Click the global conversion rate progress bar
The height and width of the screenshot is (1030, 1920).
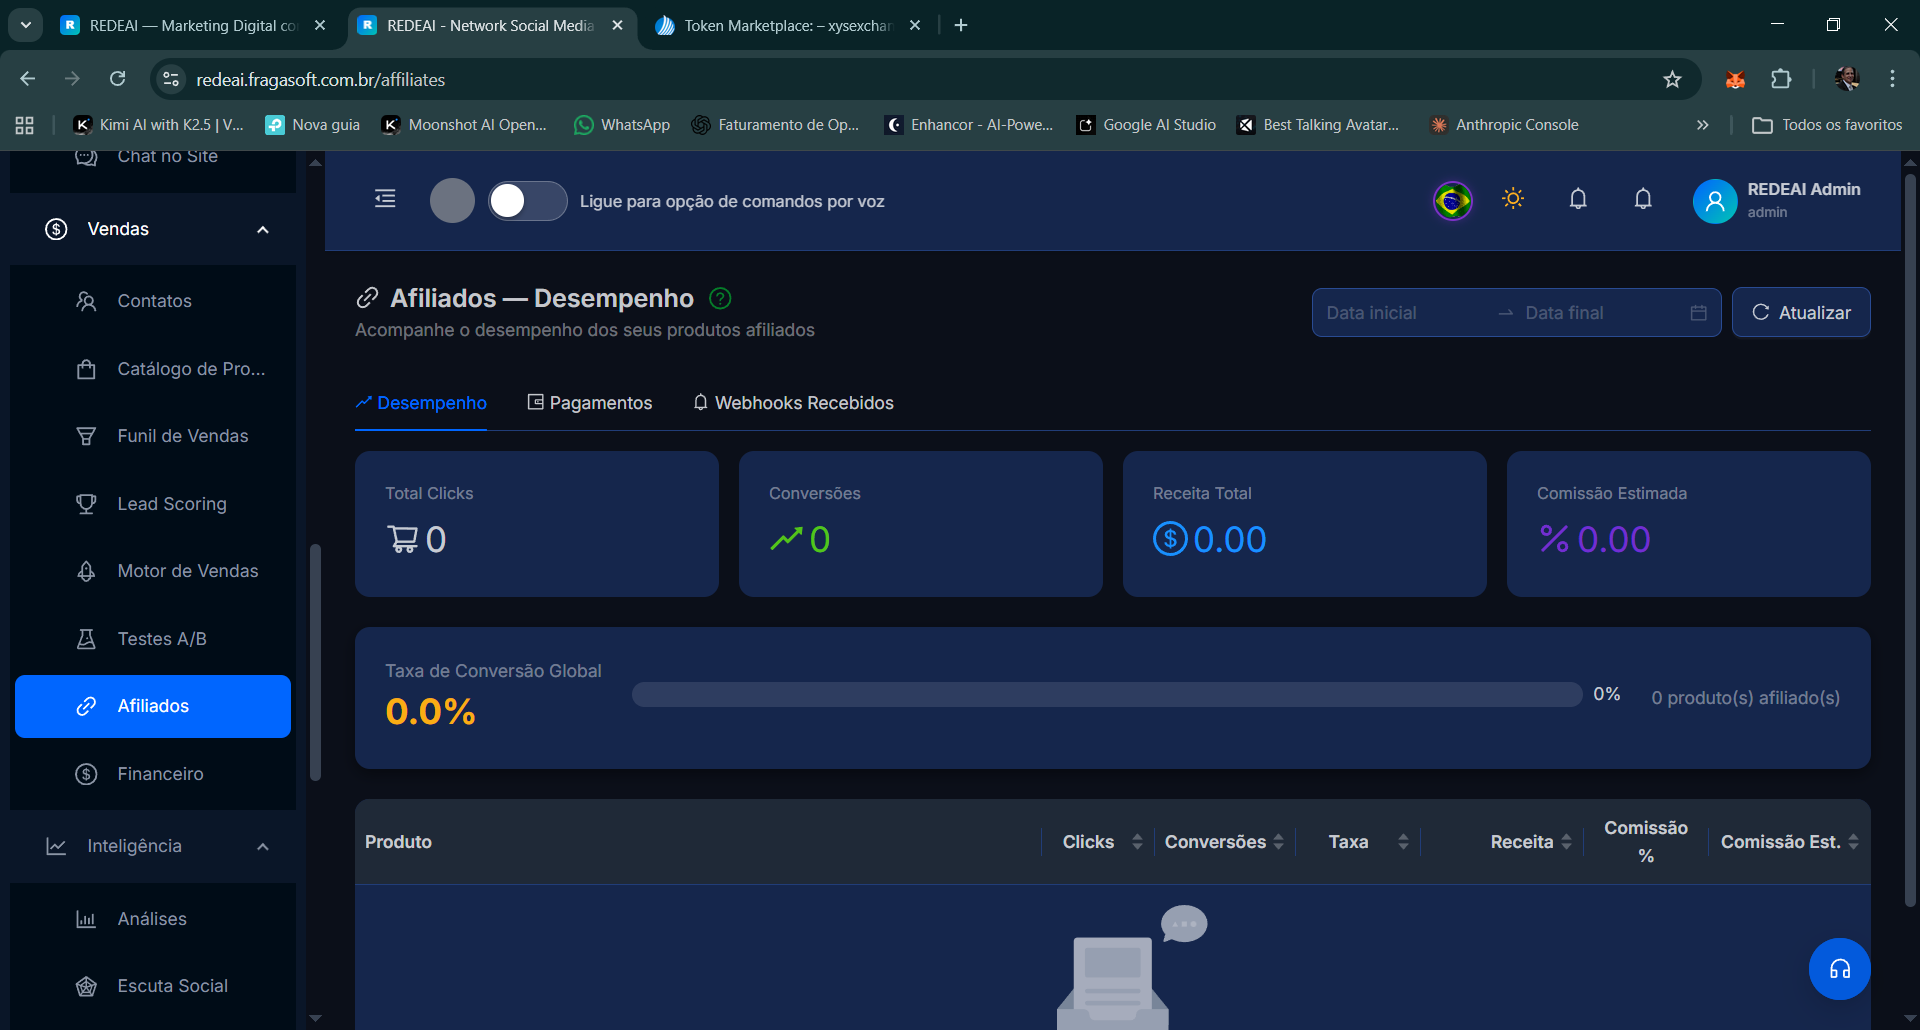[x=1107, y=695]
